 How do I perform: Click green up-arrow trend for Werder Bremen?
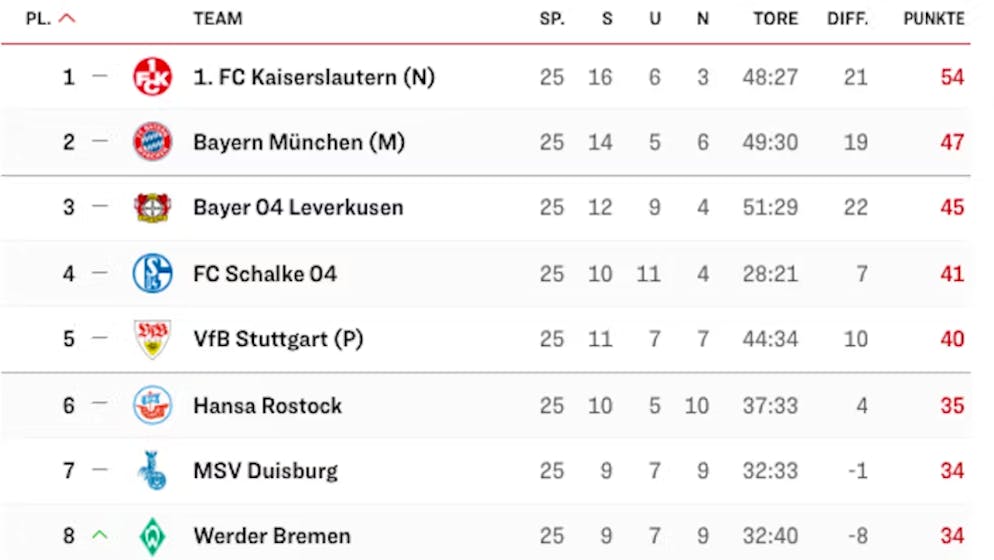point(99,536)
